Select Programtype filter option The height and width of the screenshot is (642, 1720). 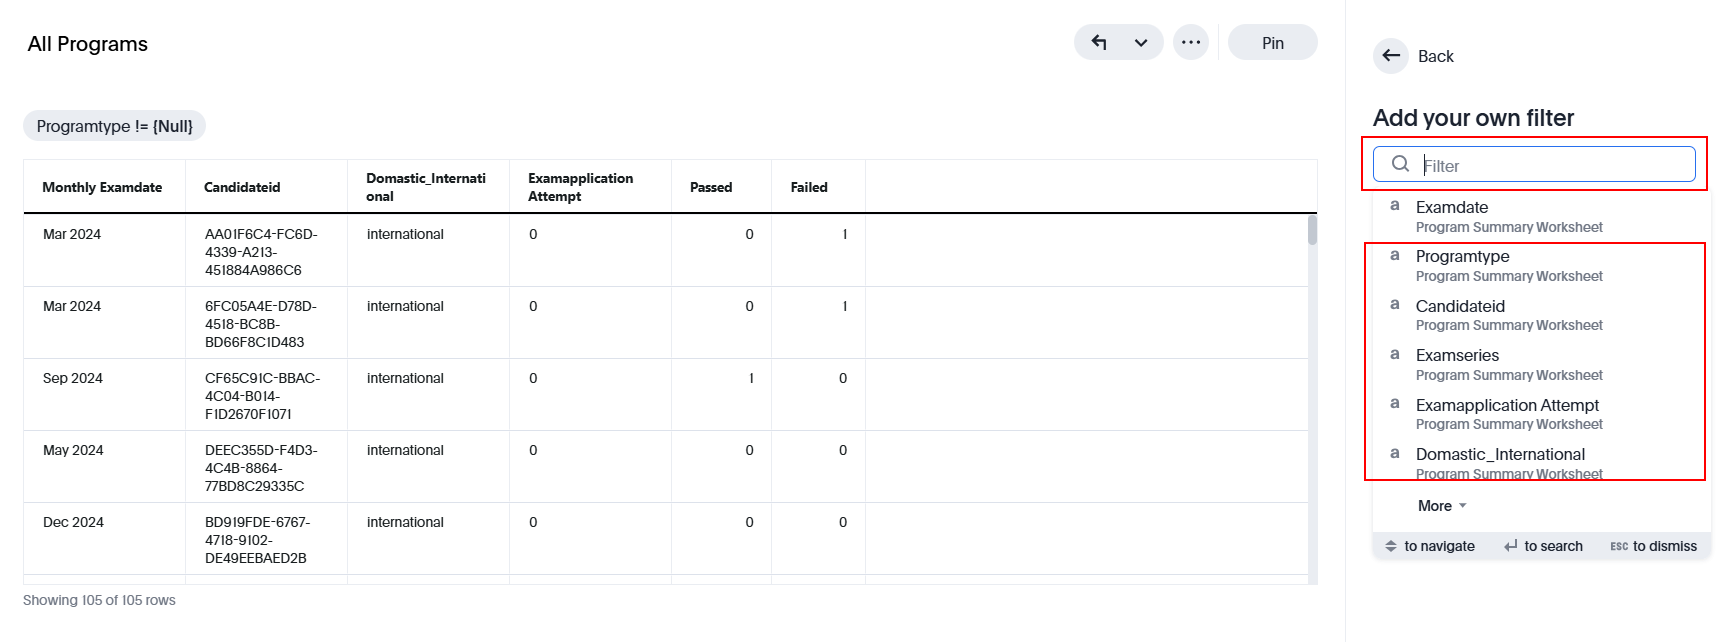pyautogui.click(x=1462, y=257)
